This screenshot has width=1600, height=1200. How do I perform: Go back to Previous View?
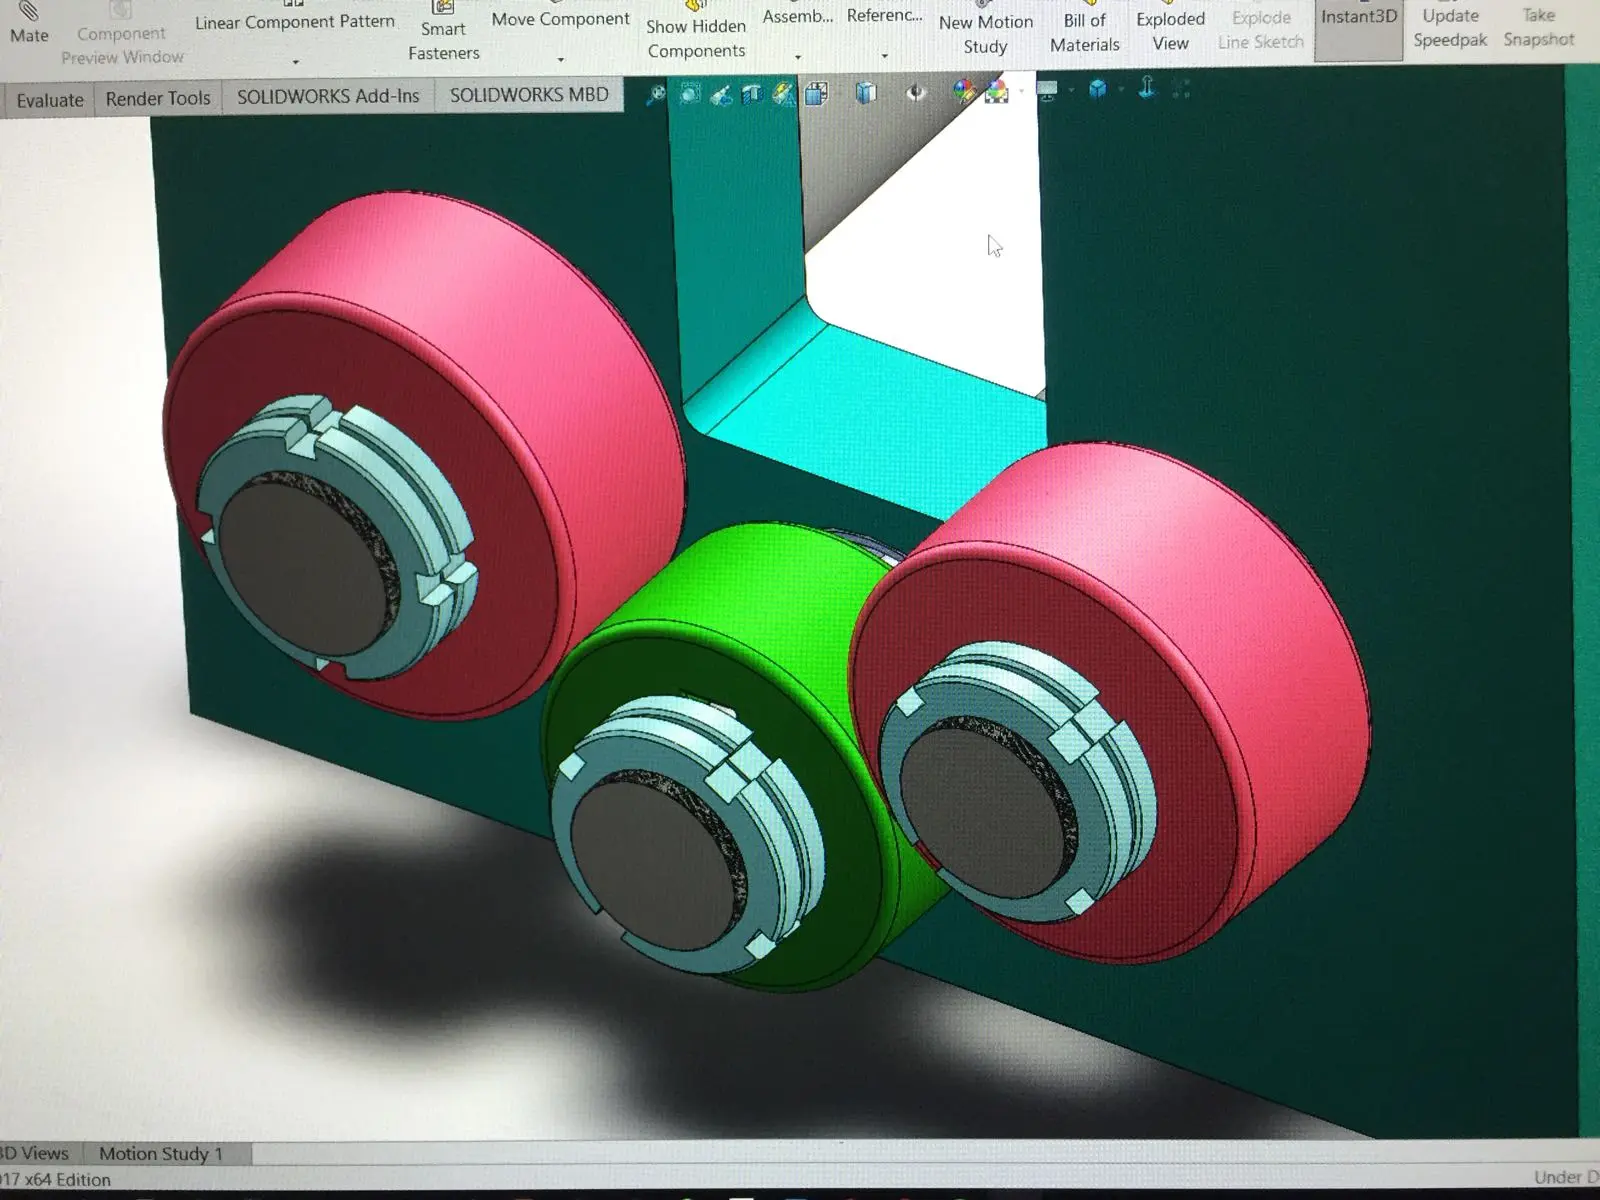click(x=720, y=95)
